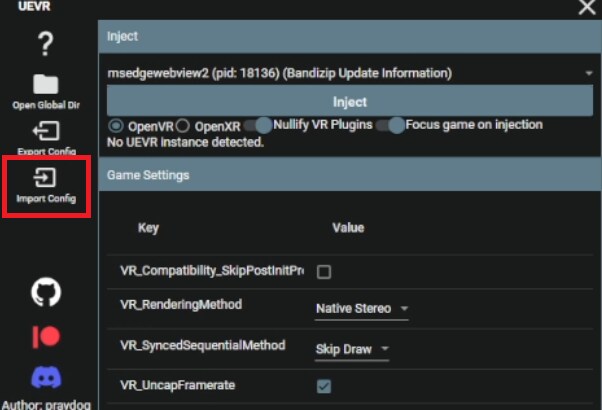Select the OpenXR radio button
602x410 pixels.
pyautogui.click(x=182, y=126)
